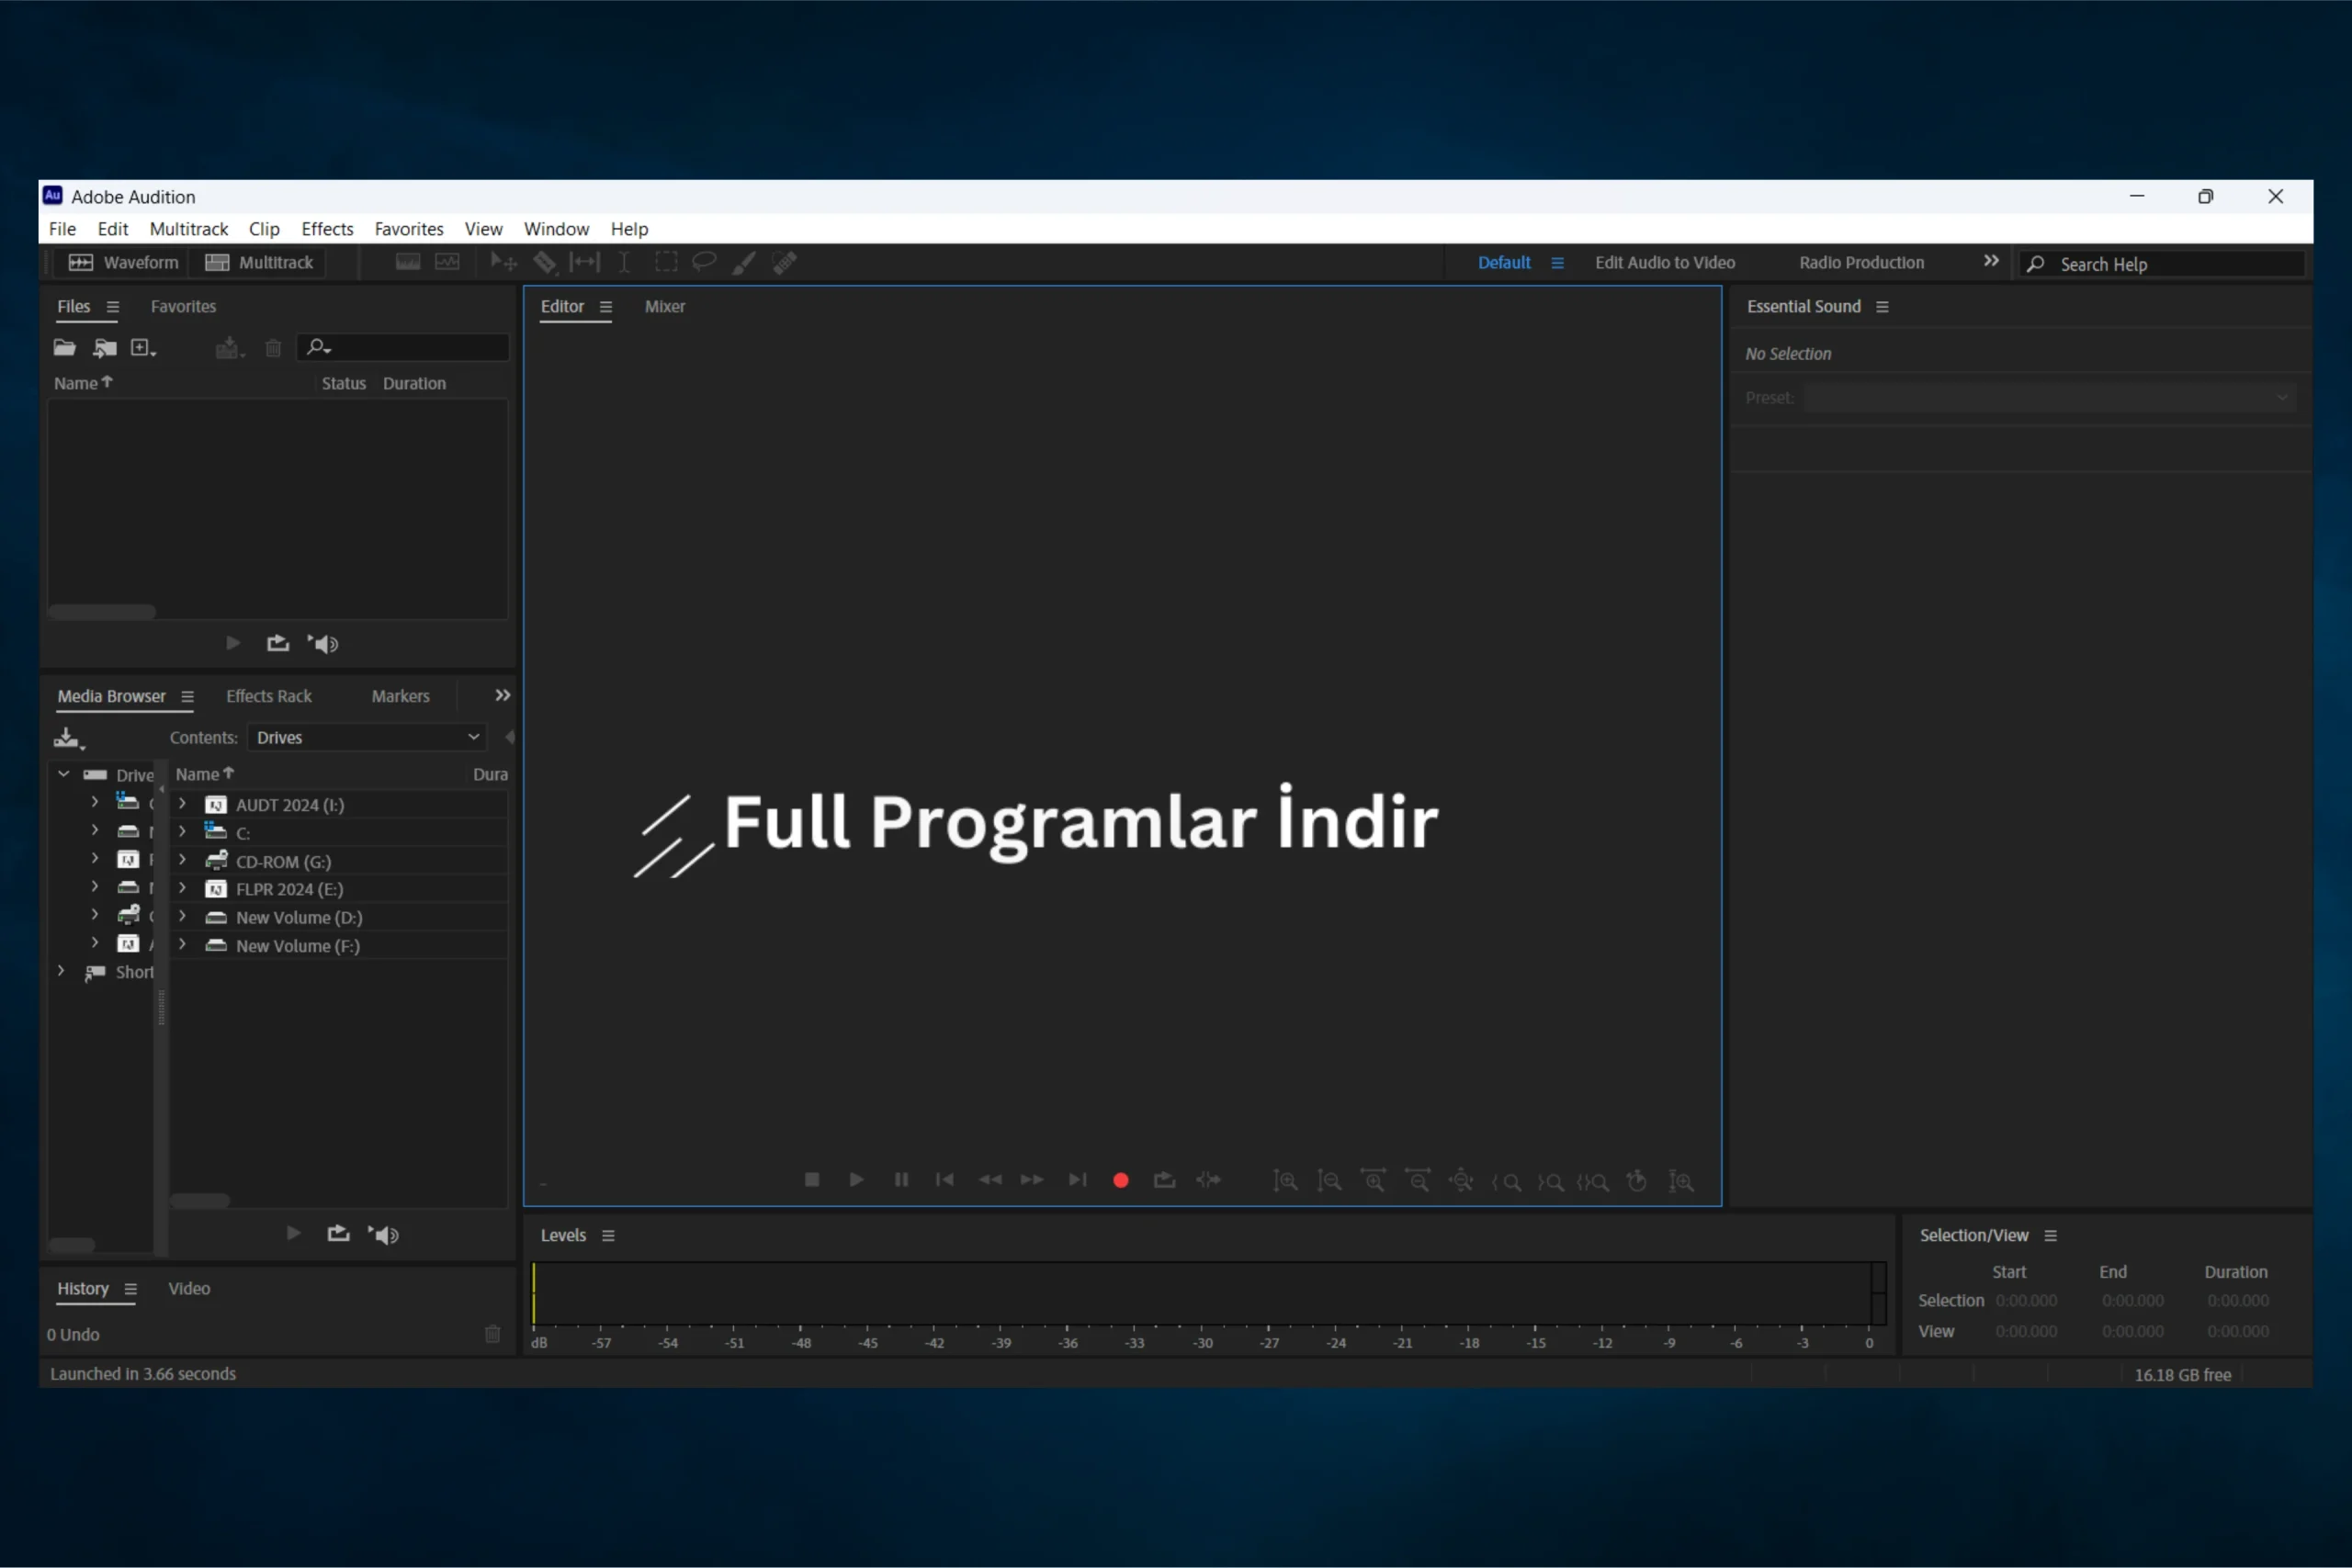This screenshot has height=1568, width=2352.
Task: Click the search field in Files panel
Action: [x=403, y=347]
